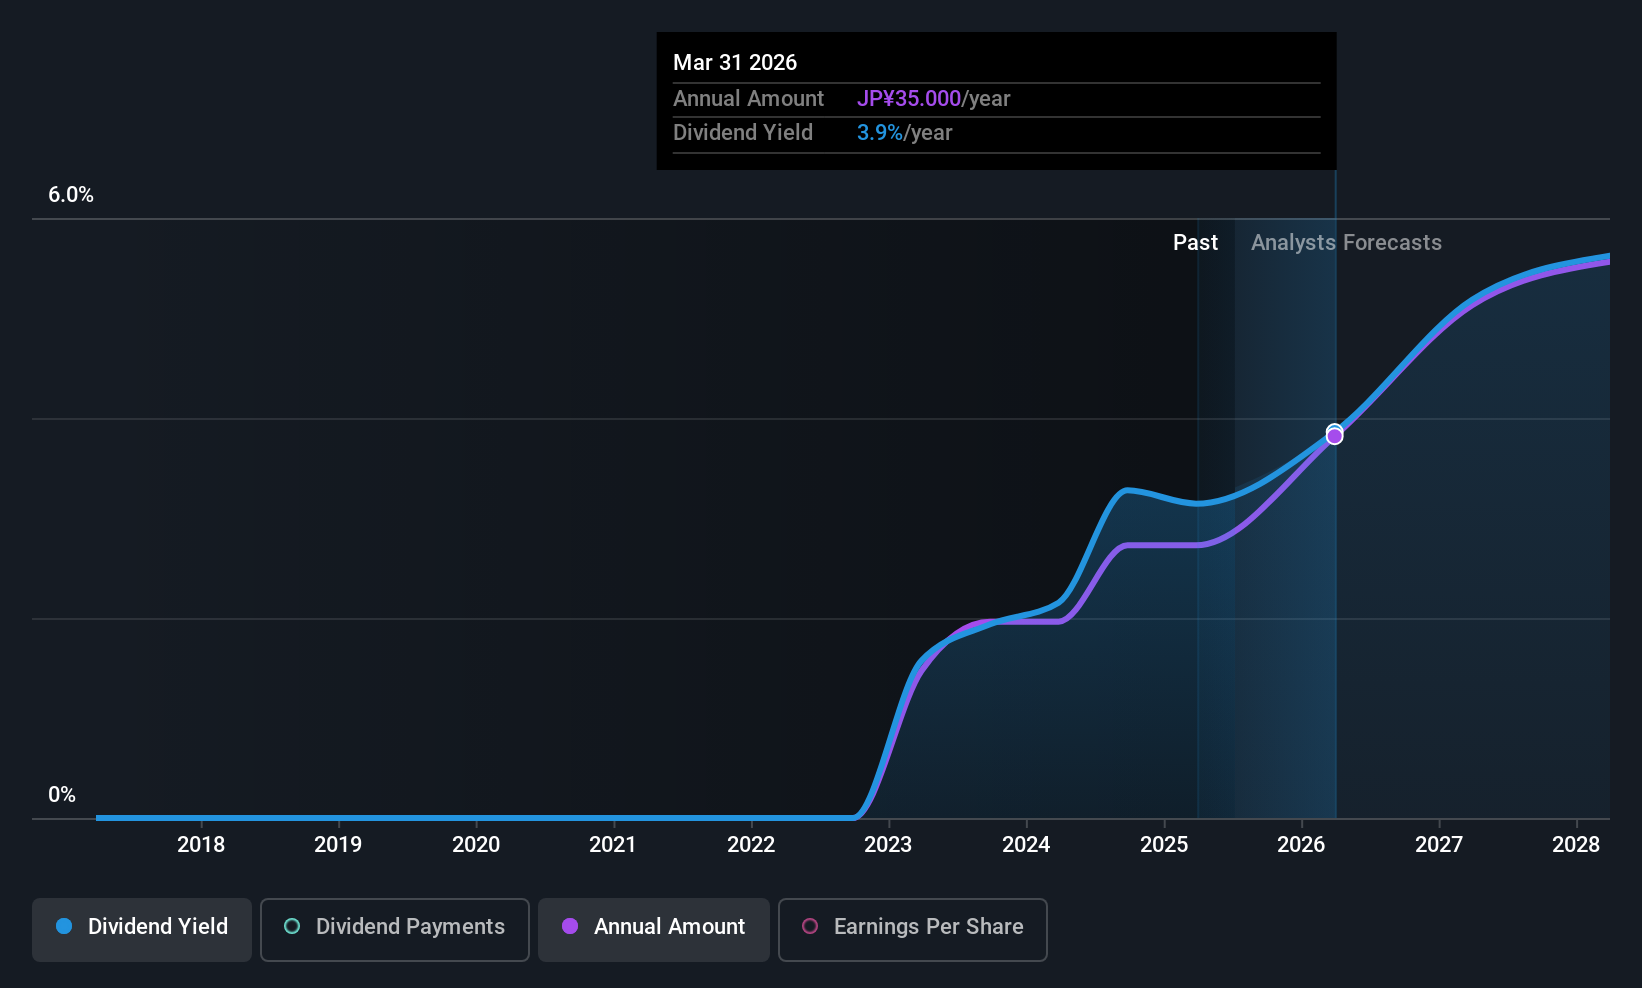Toggle the Annual Amount series

[654, 929]
